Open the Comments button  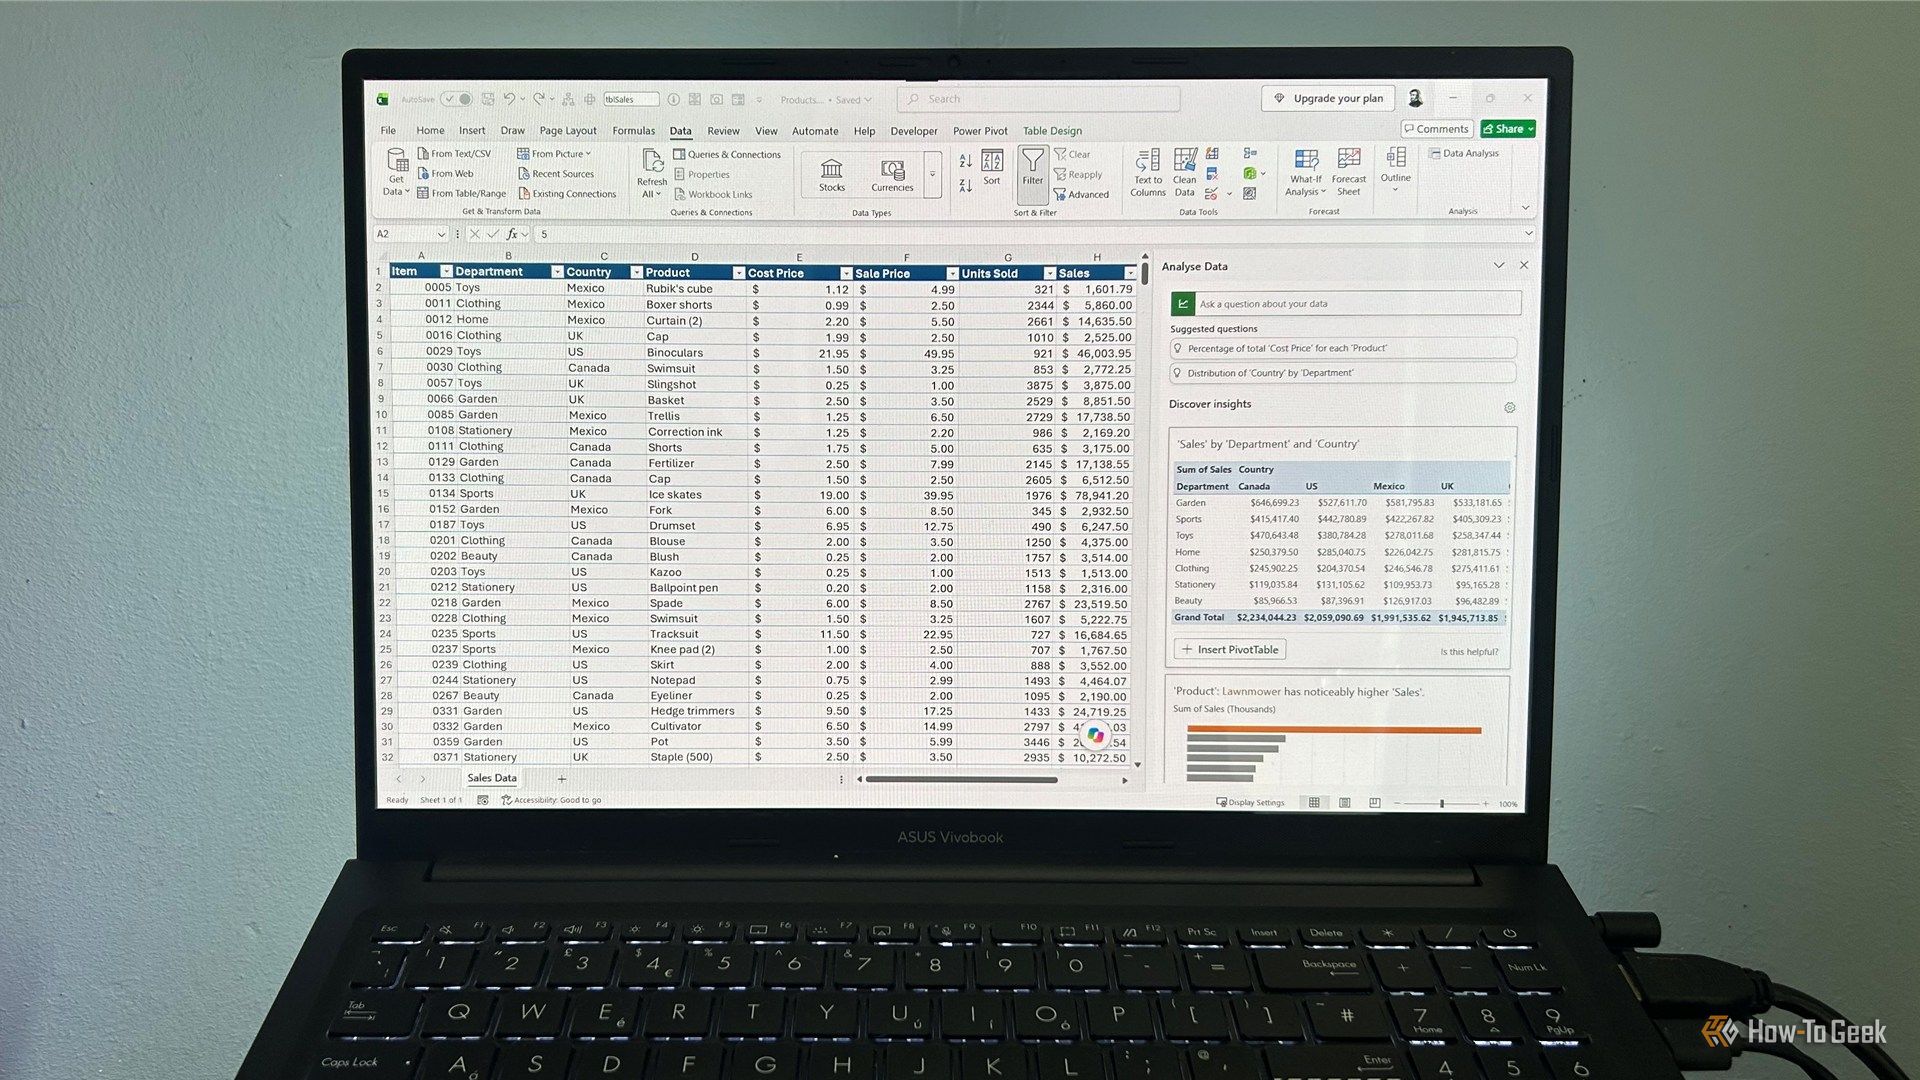[x=1436, y=129]
